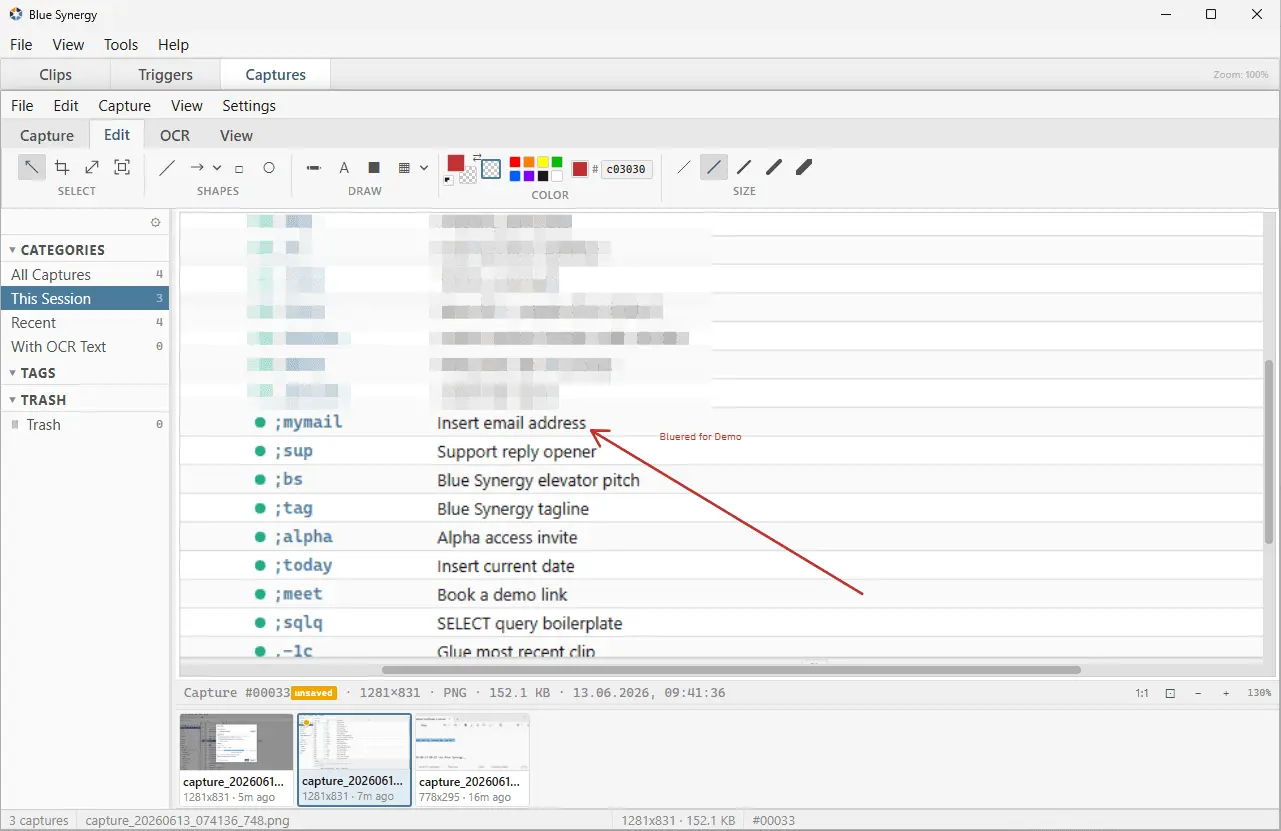Viewport: 1281px width, 831px height.
Task: Choose the thinnest line size
Action: pyautogui.click(x=684, y=168)
